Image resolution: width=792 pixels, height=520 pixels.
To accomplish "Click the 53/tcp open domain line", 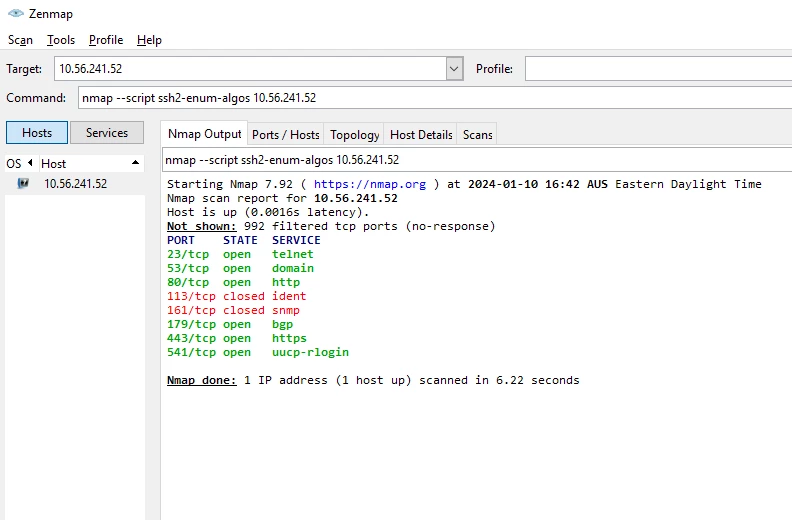I will (240, 268).
